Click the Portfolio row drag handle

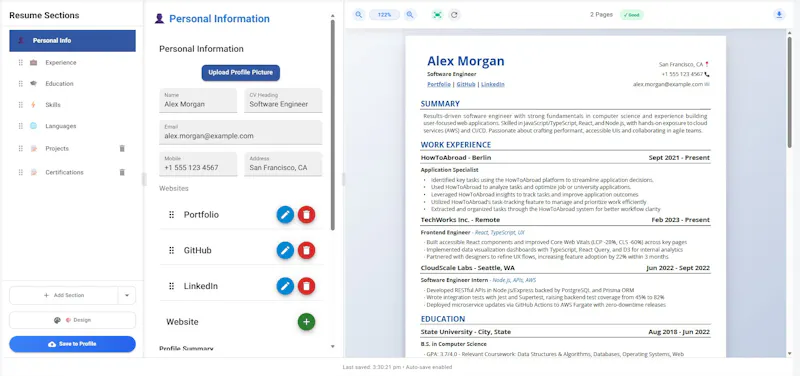(171, 215)
